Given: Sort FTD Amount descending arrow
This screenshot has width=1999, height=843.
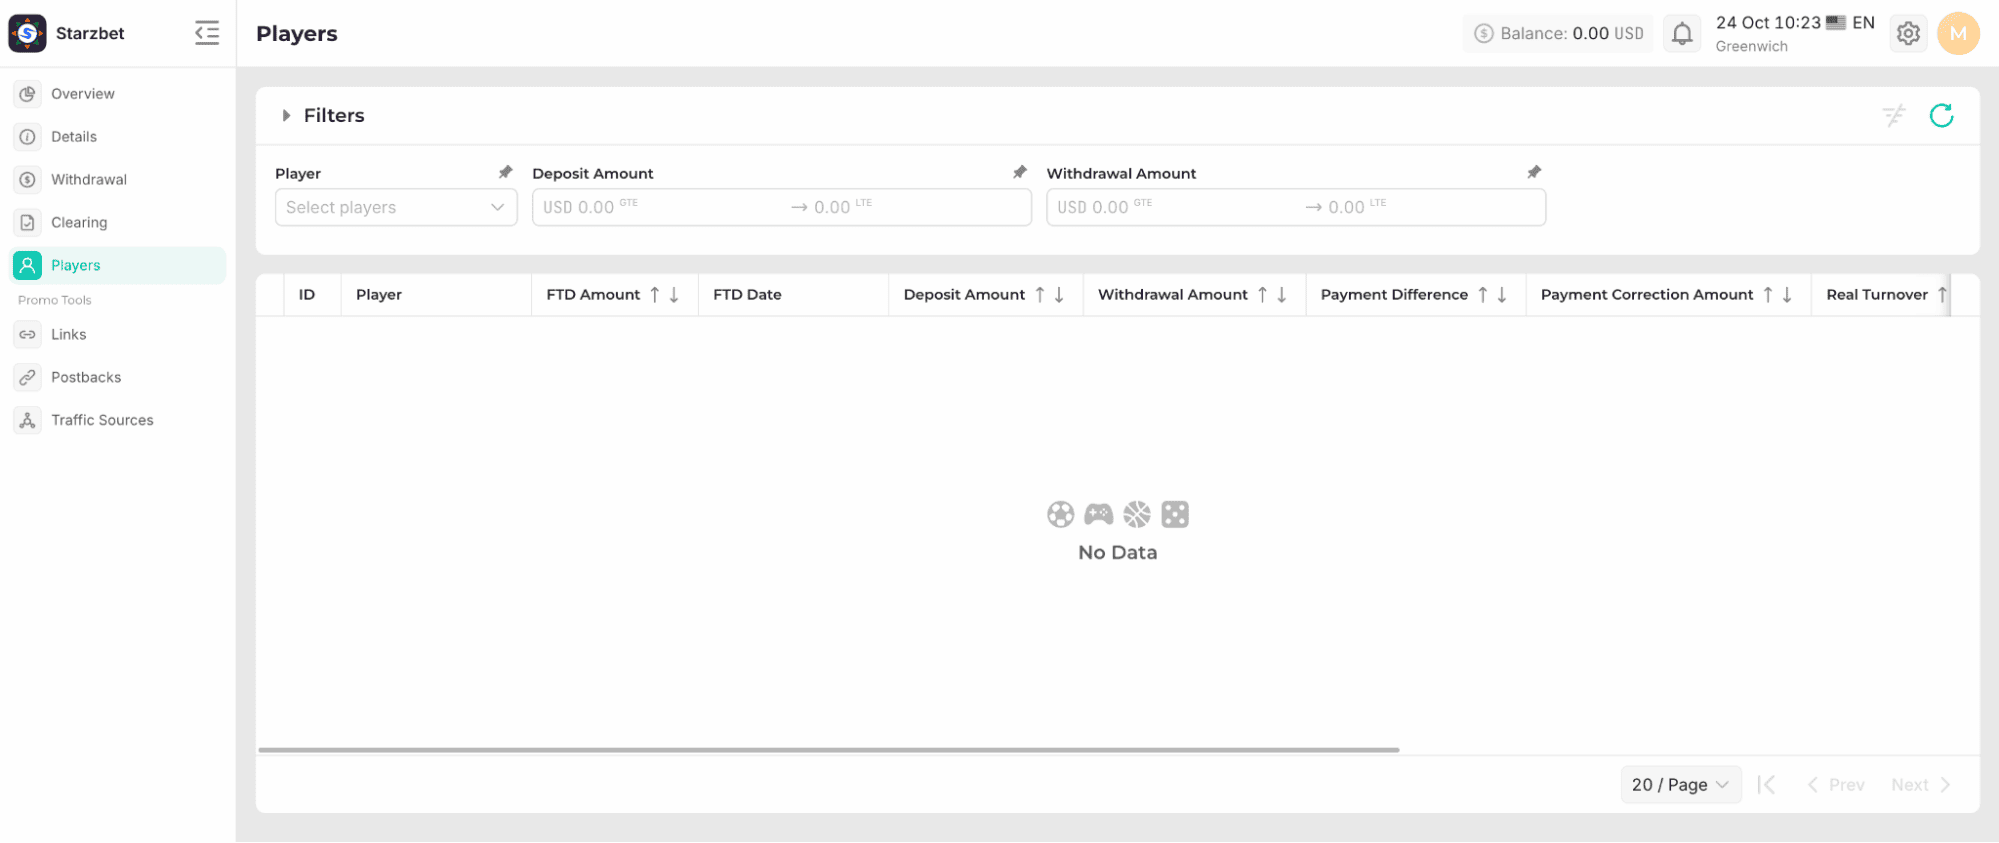Looking at the screenshot, I should click(674, 295).
